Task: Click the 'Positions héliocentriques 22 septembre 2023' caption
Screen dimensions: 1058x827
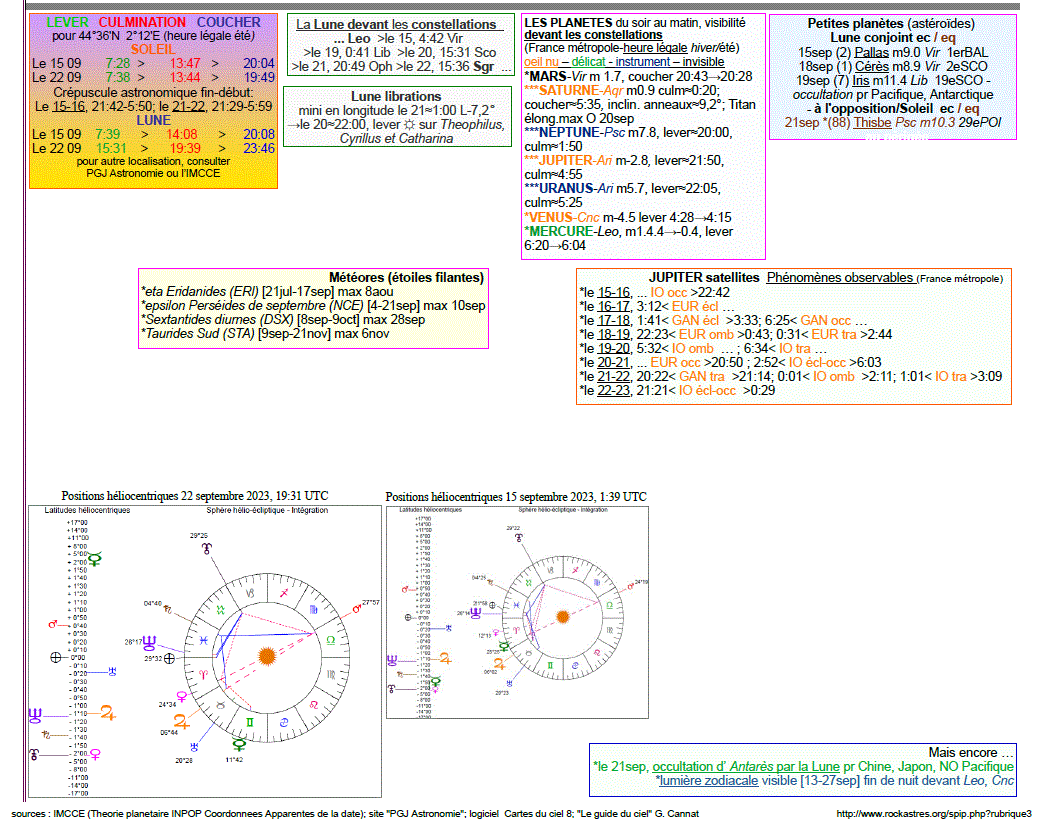Action: (195, 496)
